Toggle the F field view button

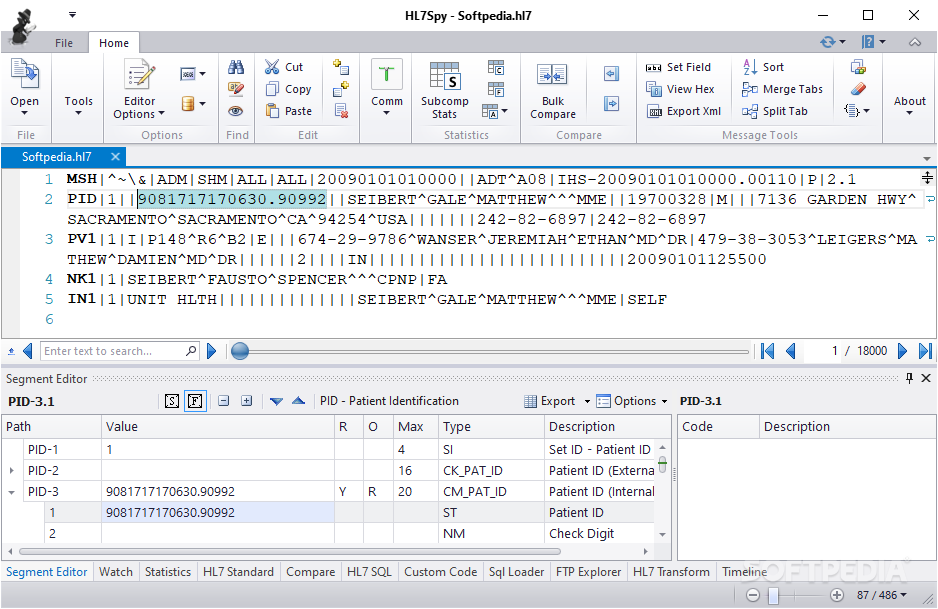click(195, 401)
